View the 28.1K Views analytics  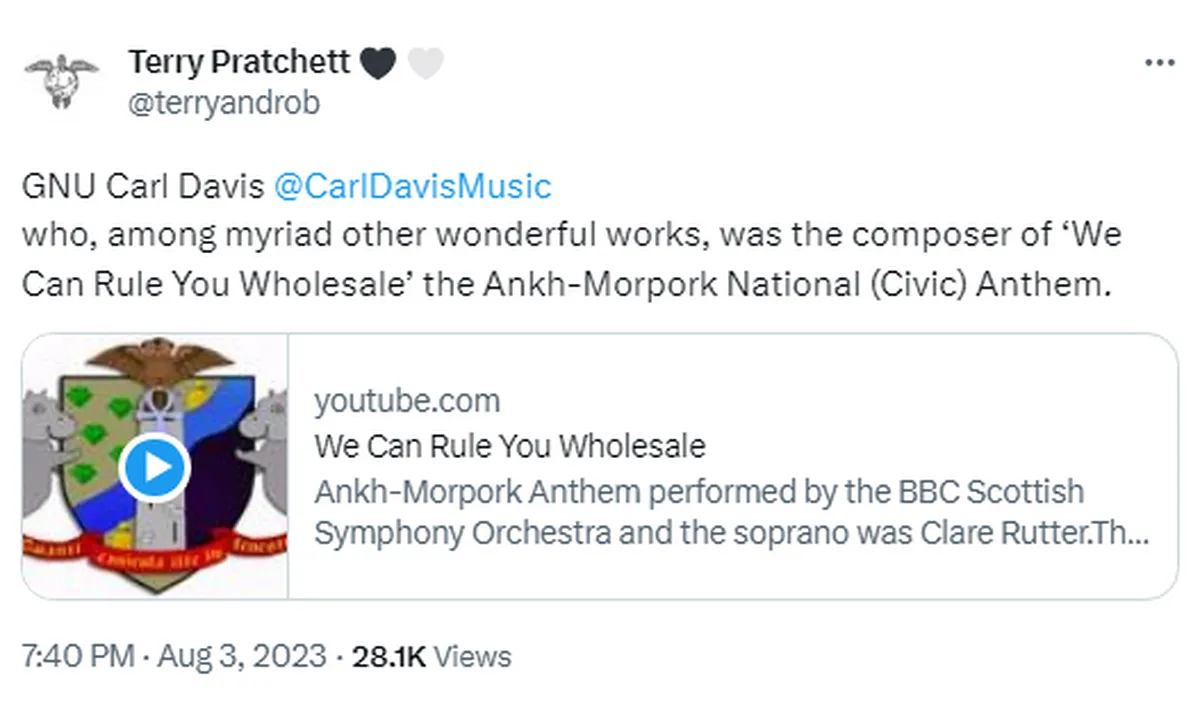430,657
